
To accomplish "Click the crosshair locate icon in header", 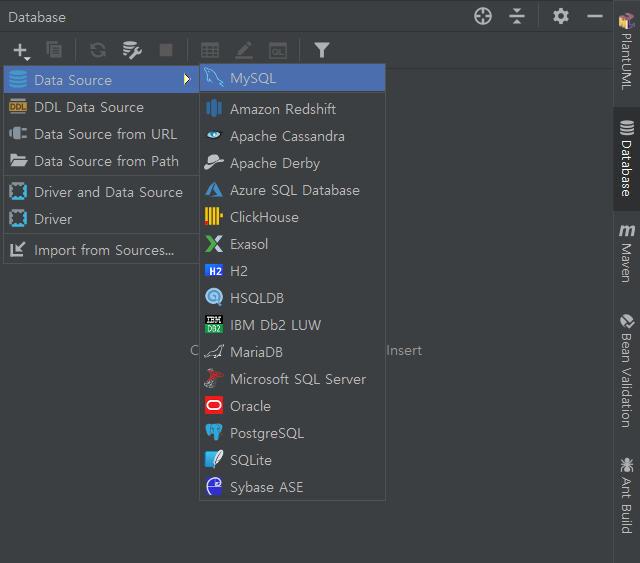I will click(483, 17).
